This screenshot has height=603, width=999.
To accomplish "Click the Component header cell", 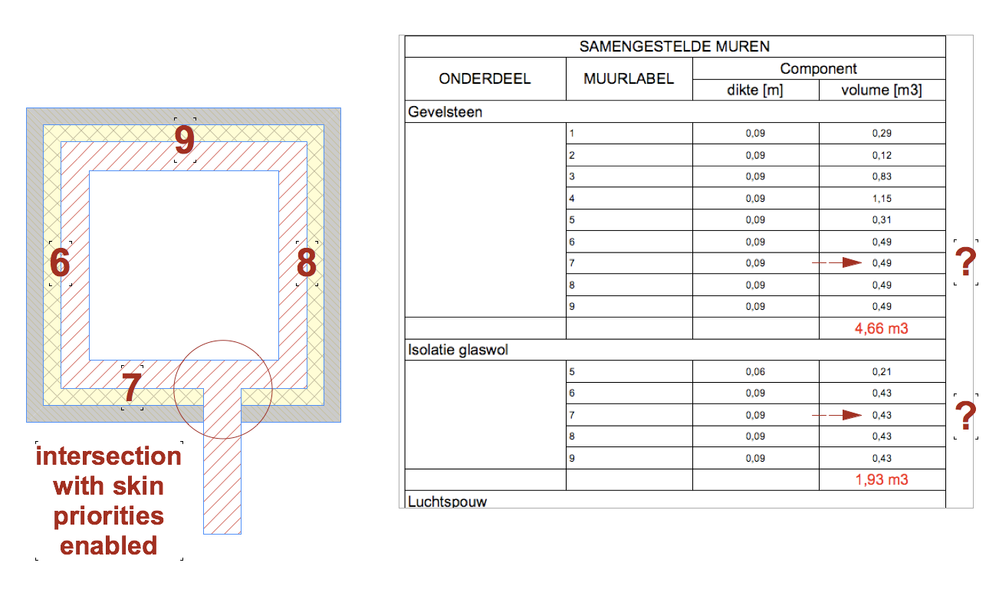I will (818, 68).
